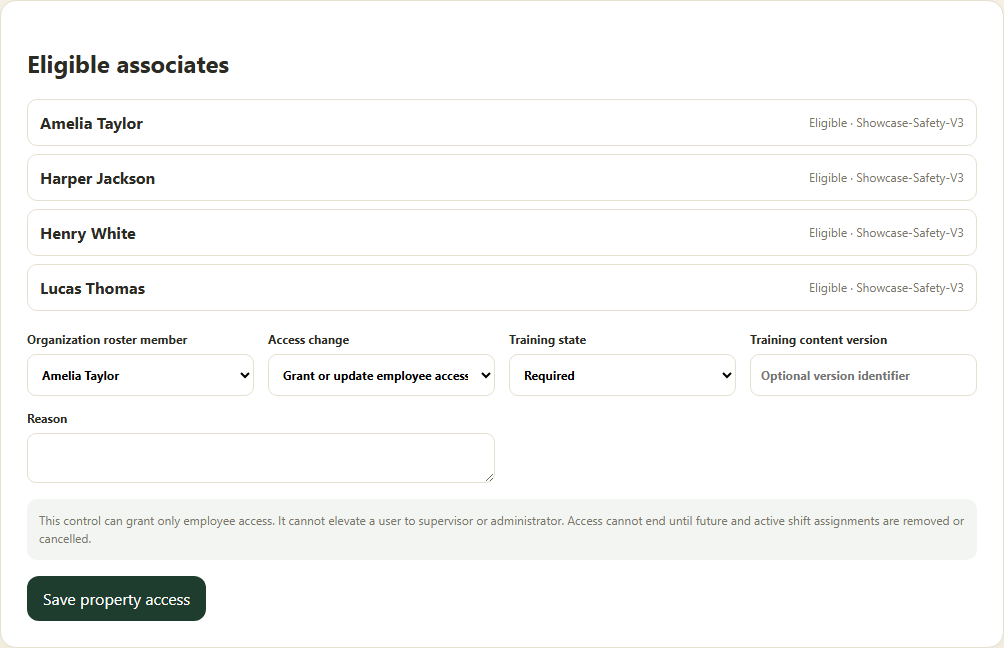Open the Organization roster member dropdown
The image size is (1004, 648).
[x=140, y=375]
